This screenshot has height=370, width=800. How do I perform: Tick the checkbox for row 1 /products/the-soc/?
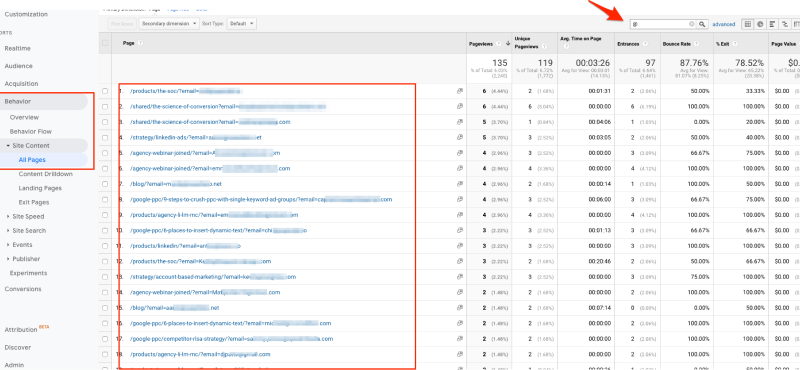point(105,91)
